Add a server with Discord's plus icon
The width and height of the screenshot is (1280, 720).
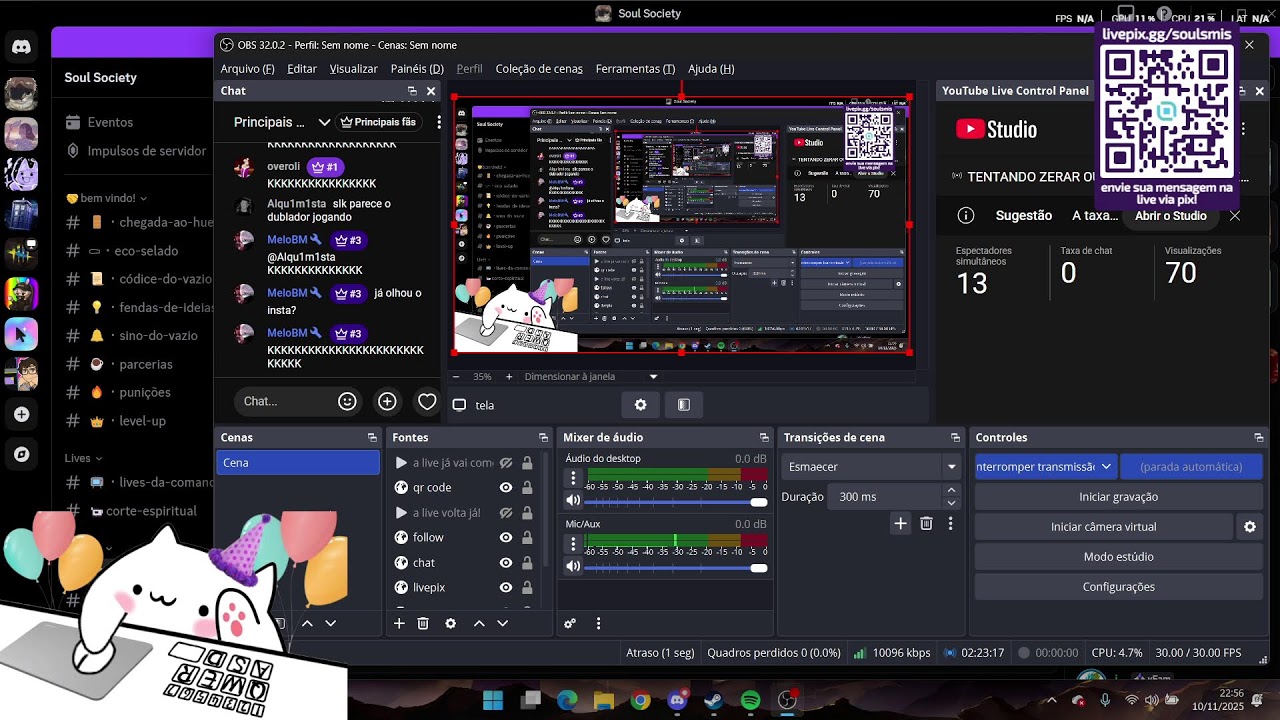tap(21, 414)
